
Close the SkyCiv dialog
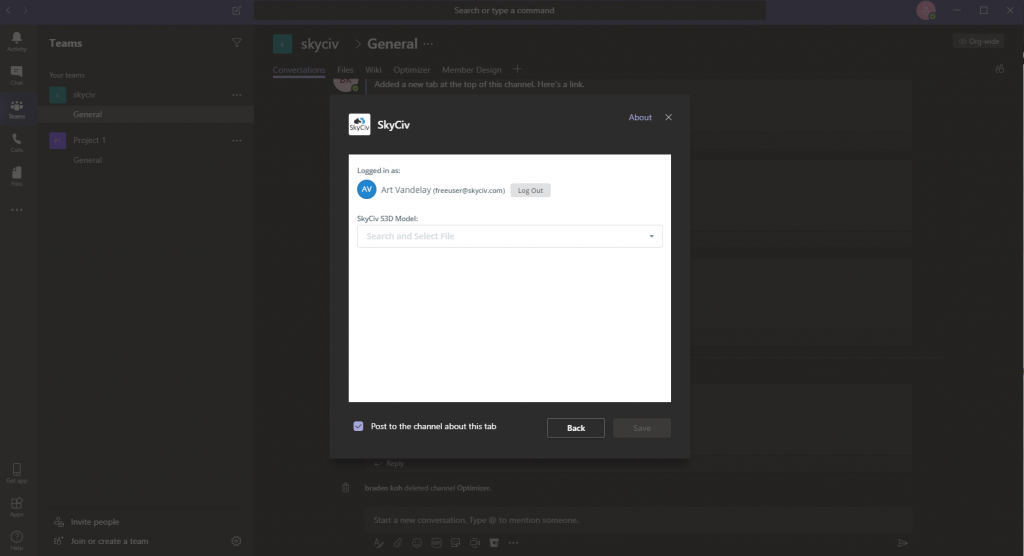pyautogui.click(x=668, y=118)
